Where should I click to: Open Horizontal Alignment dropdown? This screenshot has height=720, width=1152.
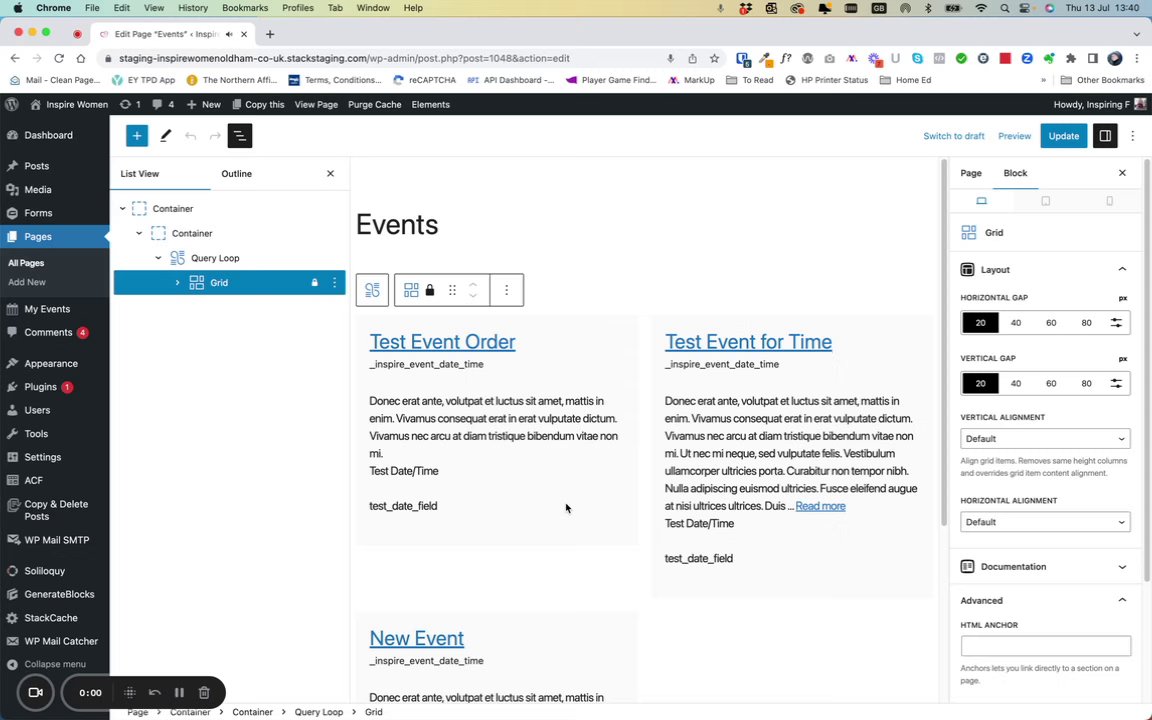1045,522
